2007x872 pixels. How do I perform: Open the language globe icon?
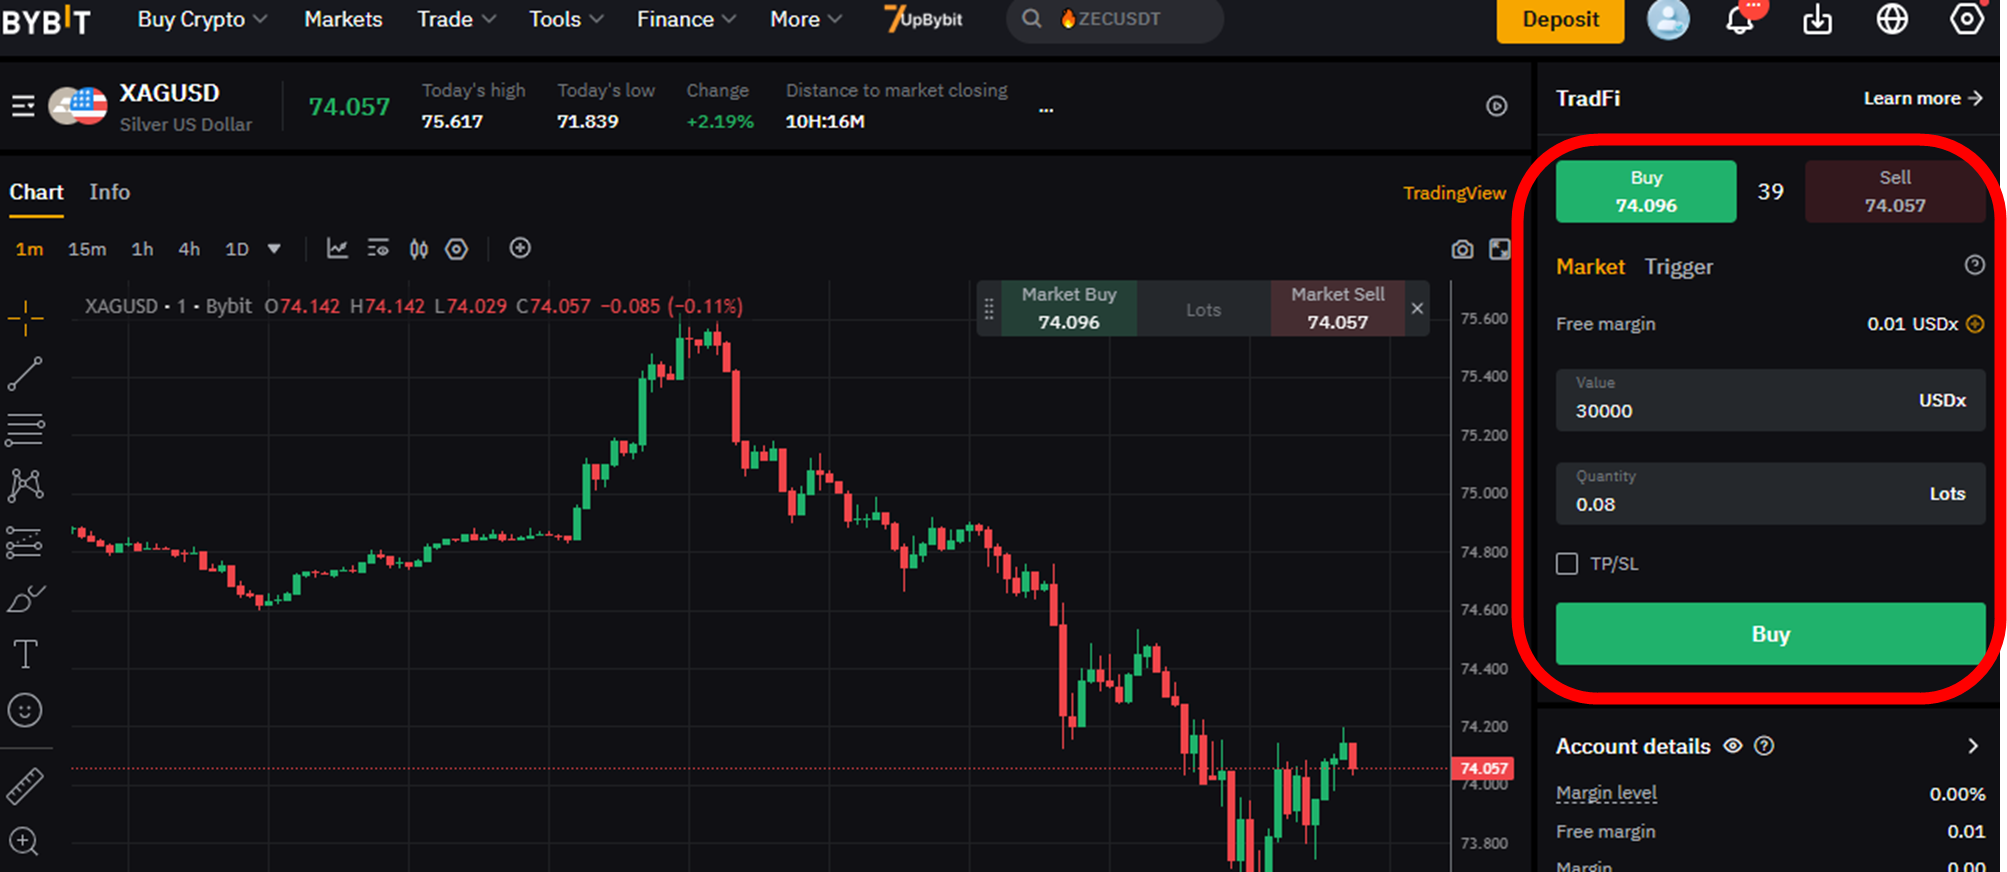(1892, 19)
